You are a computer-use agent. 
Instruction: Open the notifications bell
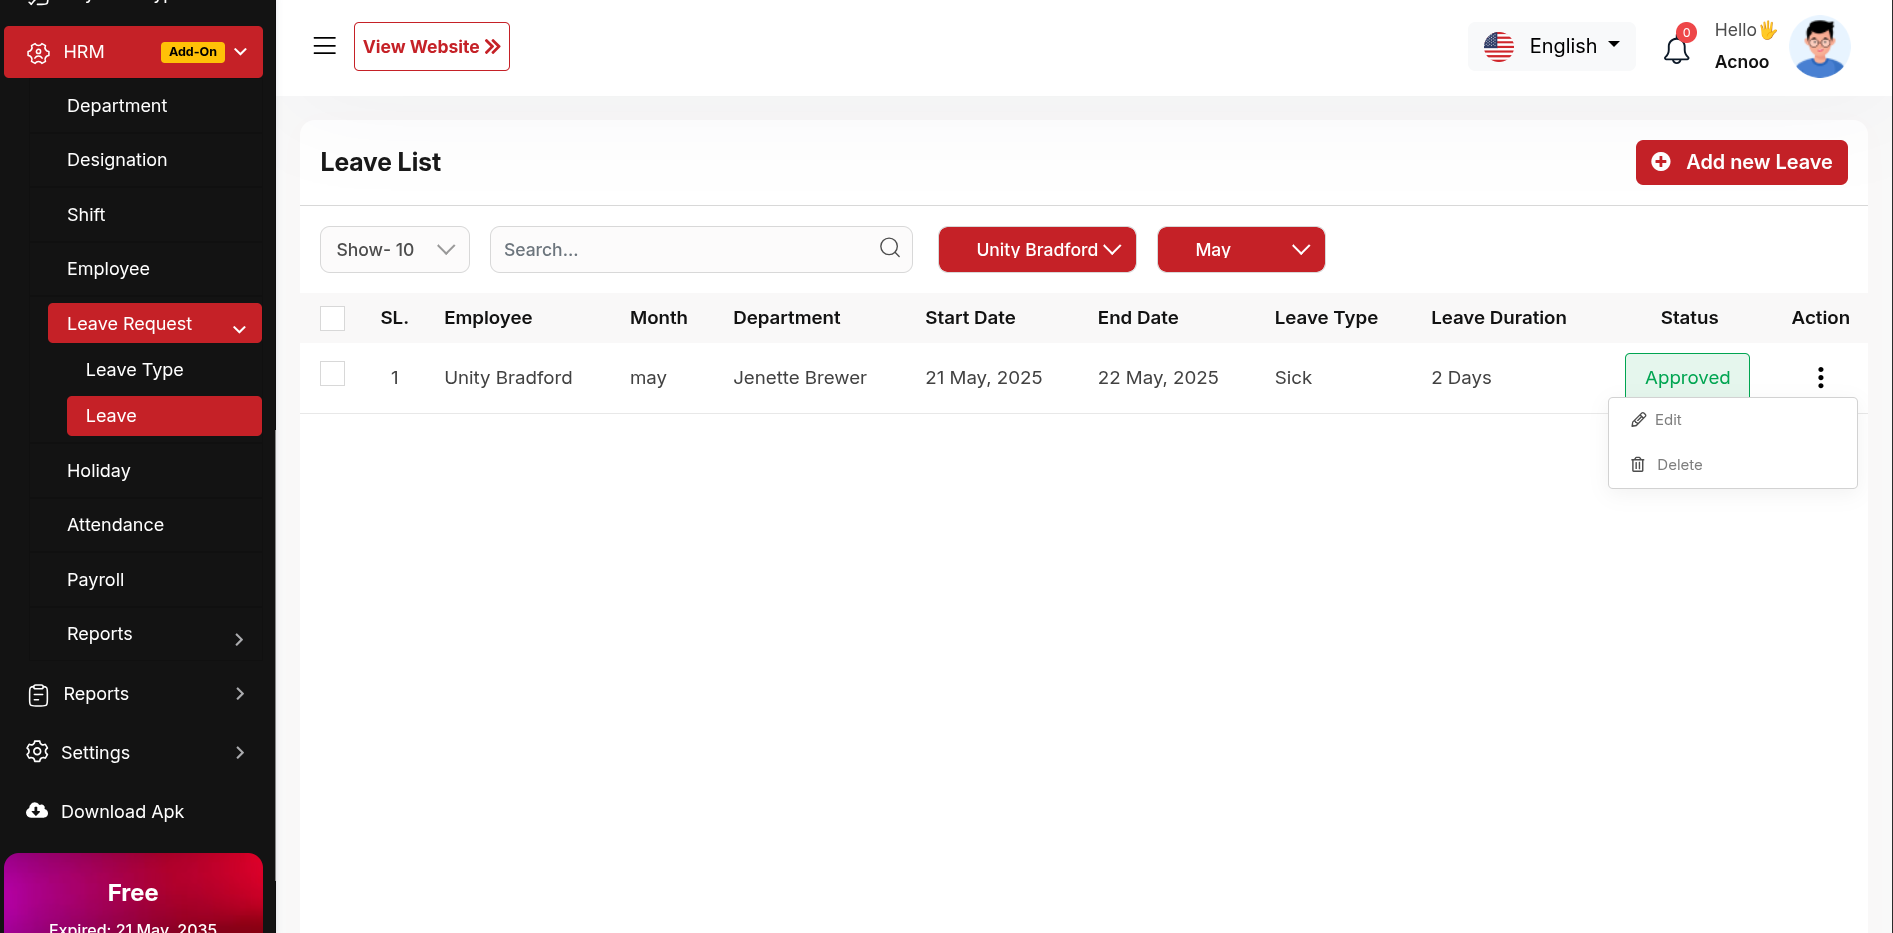point(1676,49)
